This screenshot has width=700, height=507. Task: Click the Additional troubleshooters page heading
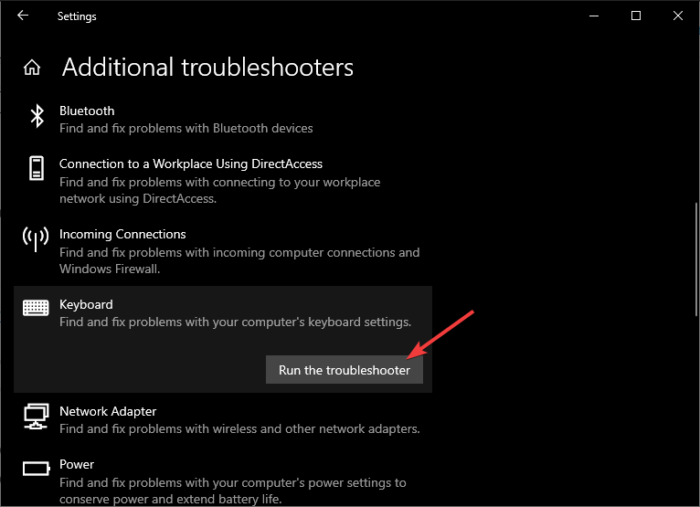point(208,68)
